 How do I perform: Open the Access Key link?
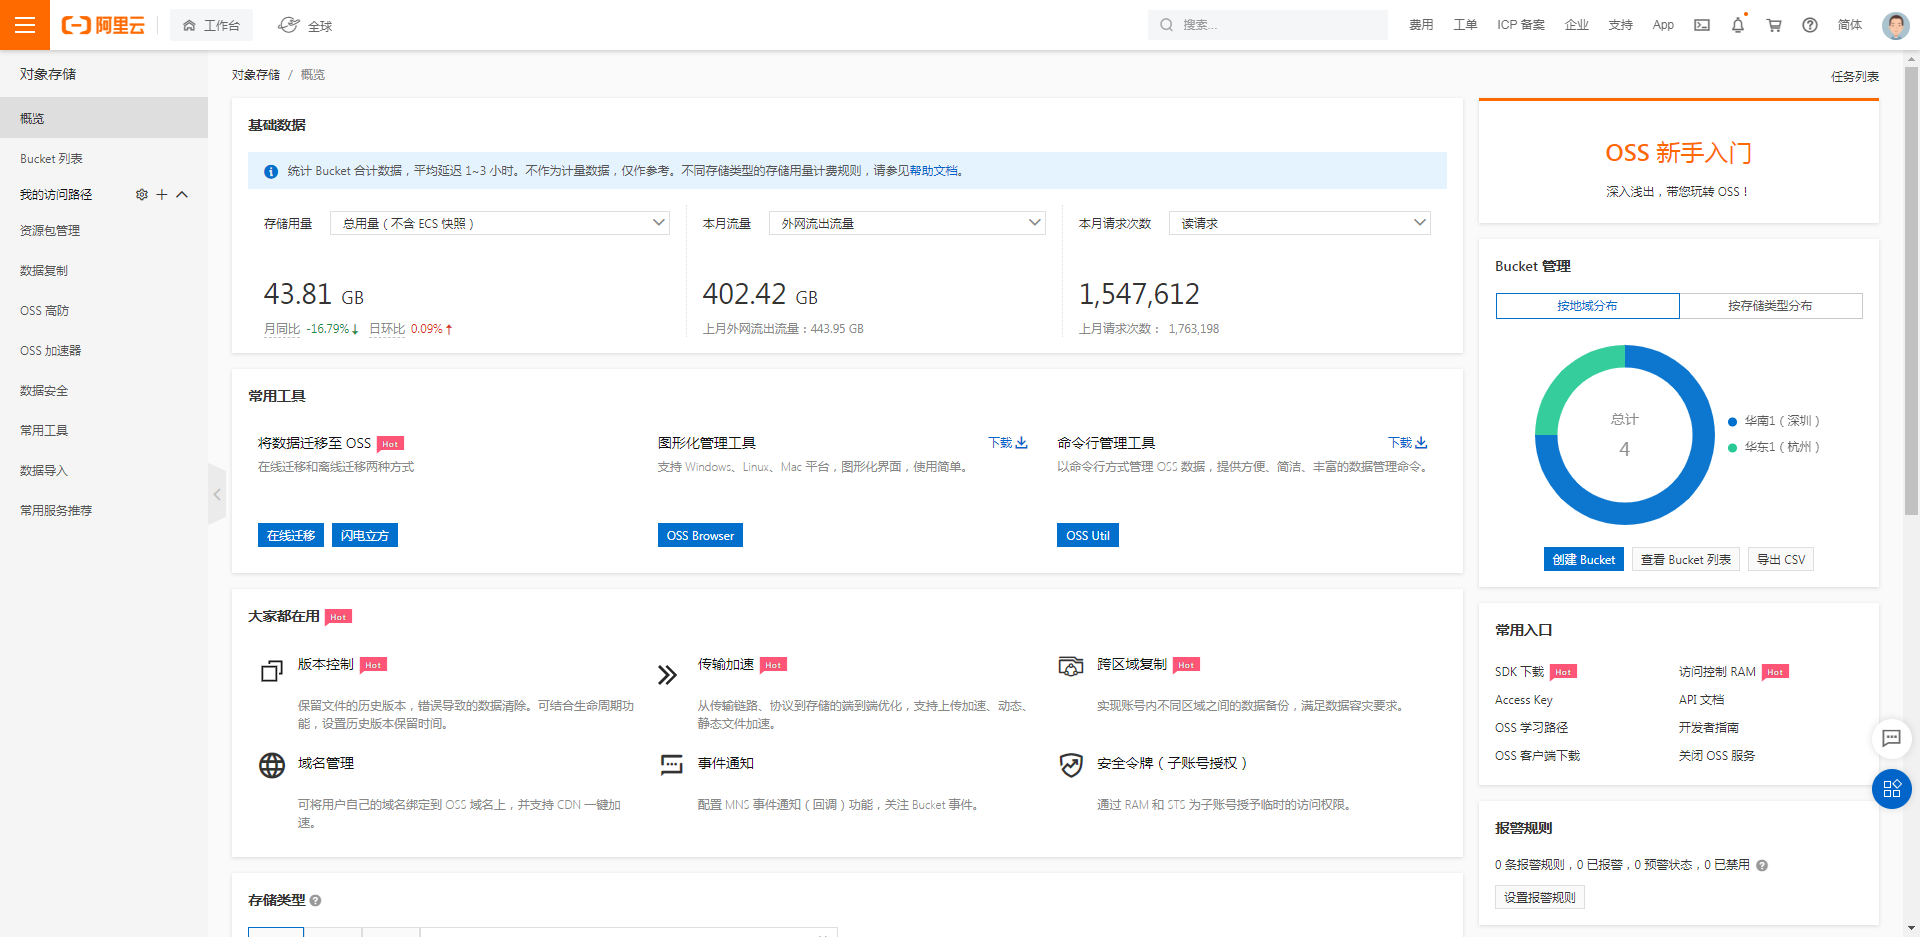tap(1524, 700)
